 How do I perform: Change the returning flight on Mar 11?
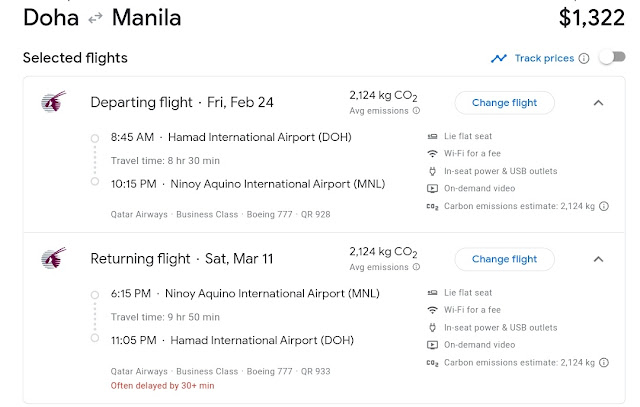pyautogui.click(x=504, y=259)
